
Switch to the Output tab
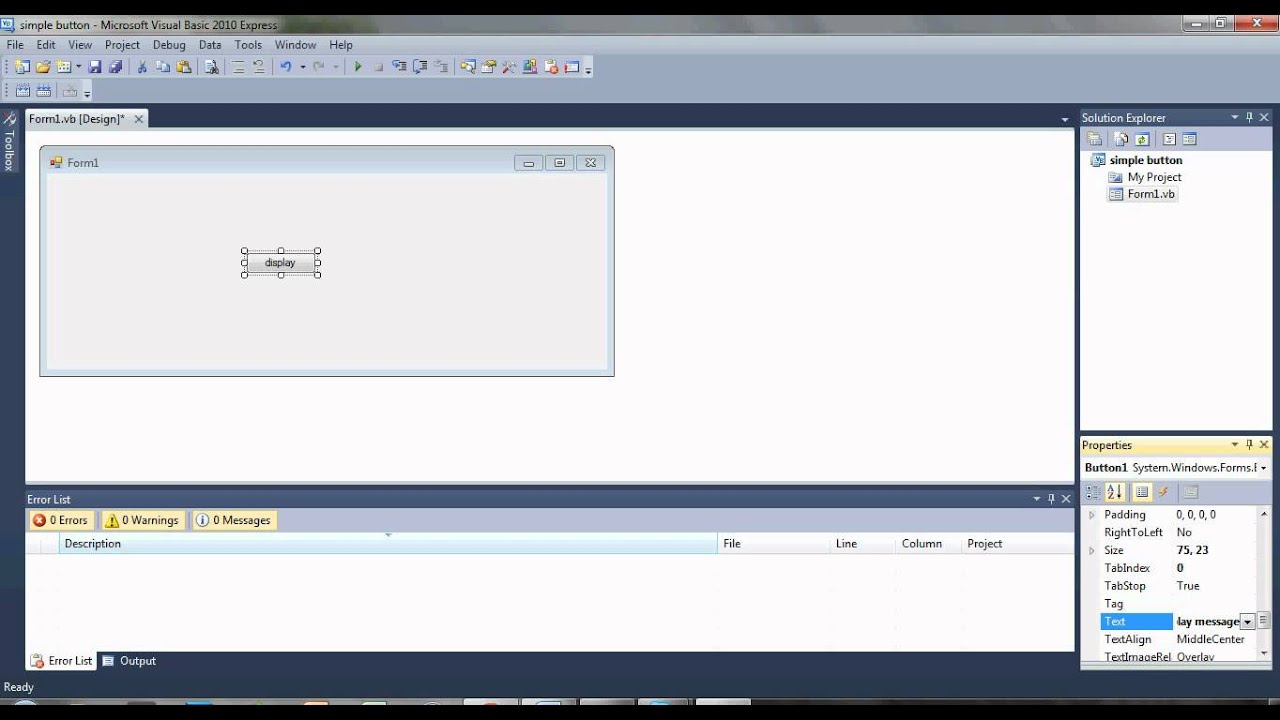pyautogui.click(x=129, y=661)
